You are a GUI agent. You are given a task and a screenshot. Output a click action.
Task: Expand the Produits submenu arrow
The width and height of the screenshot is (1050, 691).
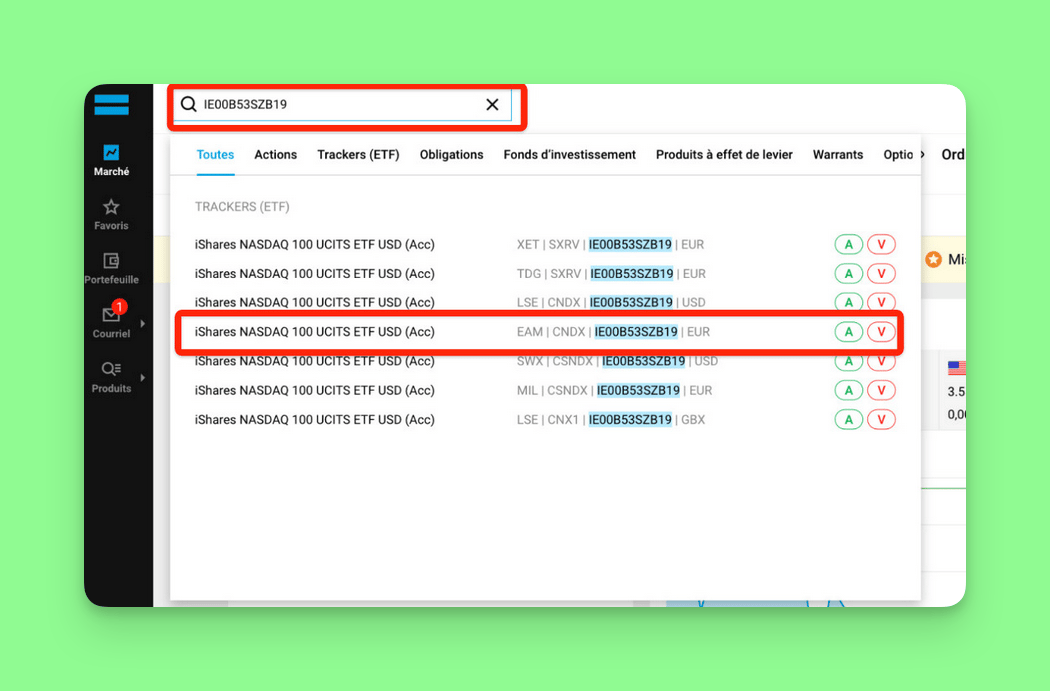[143, 378]
